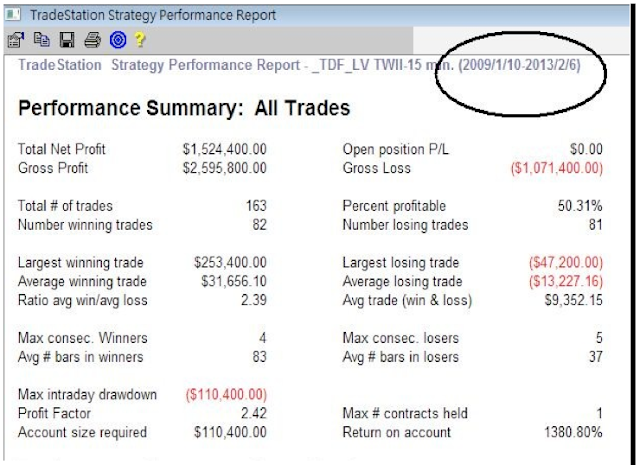Screen dimensions: 640x471
Task: Save the report with floppy disk icon
Action: (x=66, y=41)
